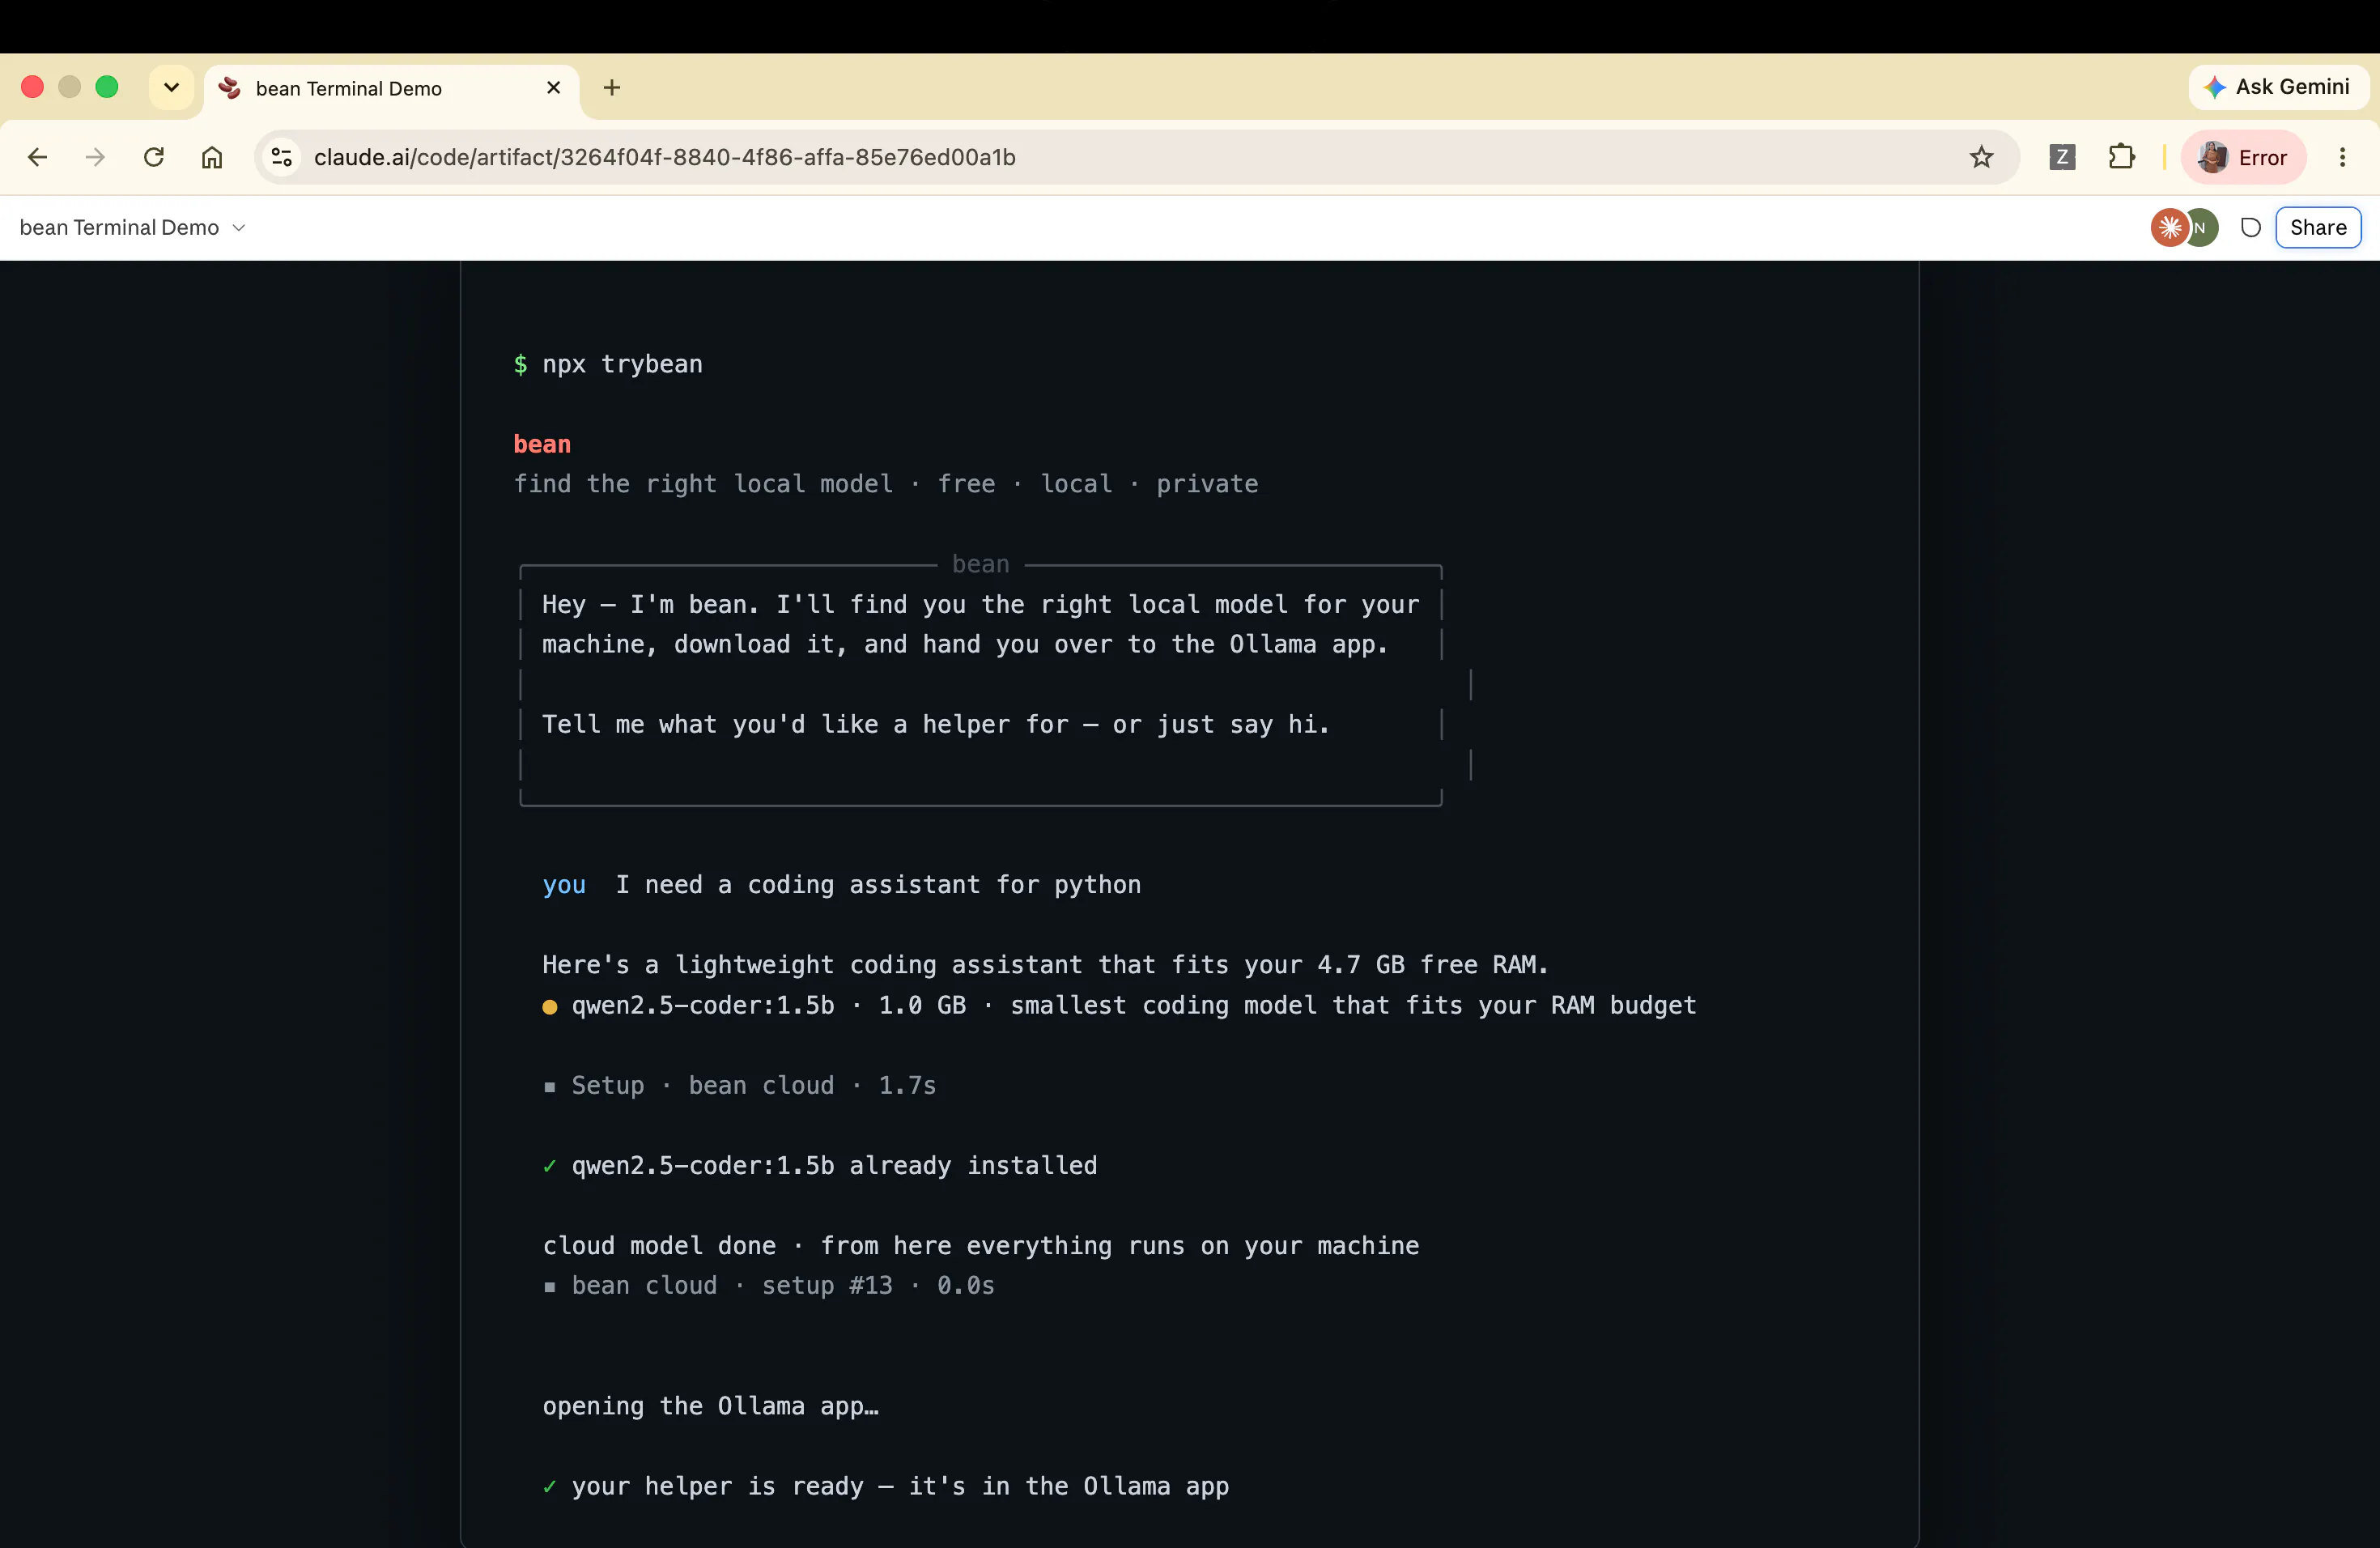Open the profile chip labeled Error
Image resolution: width=2380 pixels, height=1548 pixels.
2243,157
